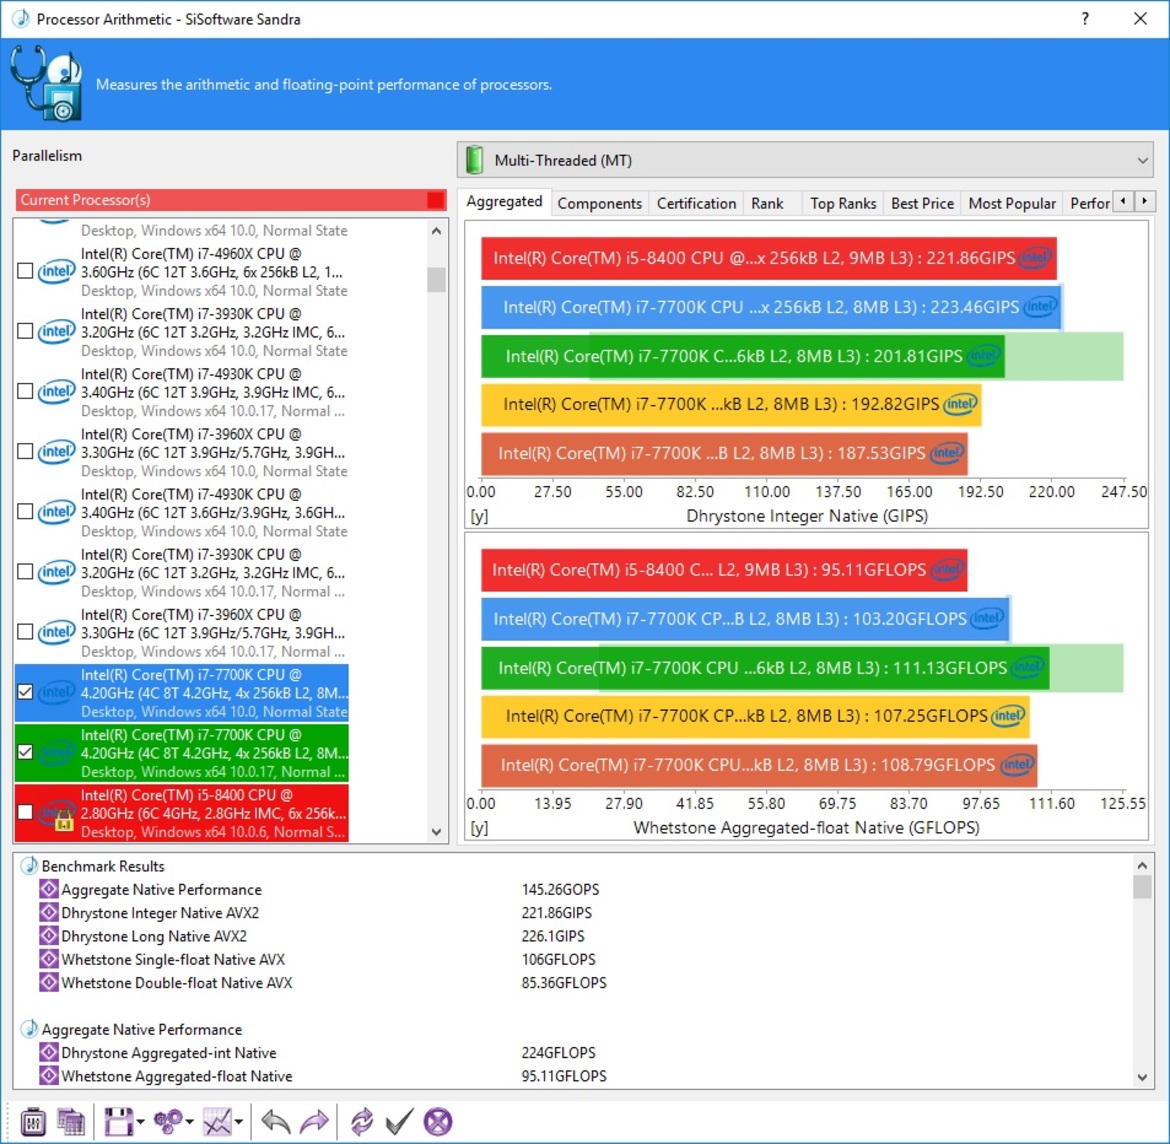This screenshot has width=1170, height=1144.
Task: Click the diamond icon beside Dhrystone Integer Native AVX2
Action: 49,913
